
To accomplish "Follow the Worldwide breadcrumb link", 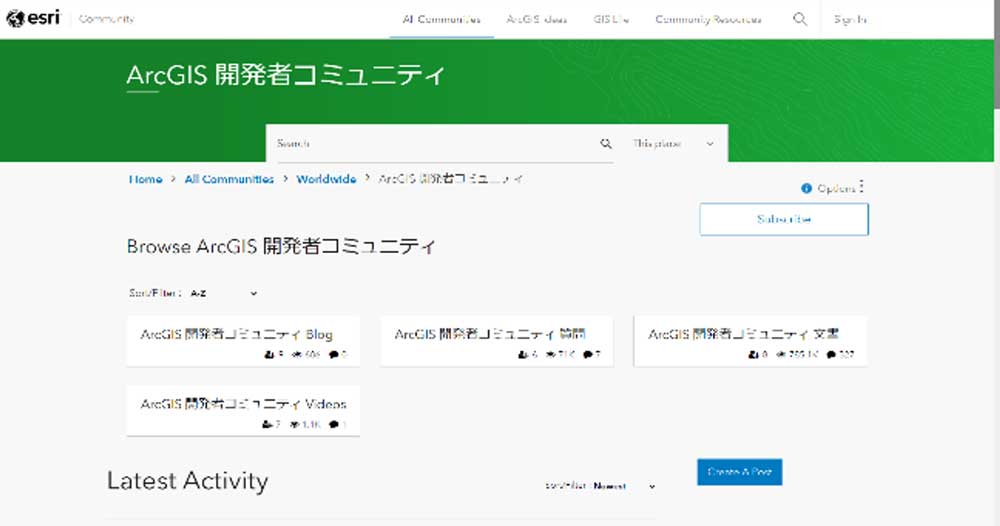I will pos(326,179).
